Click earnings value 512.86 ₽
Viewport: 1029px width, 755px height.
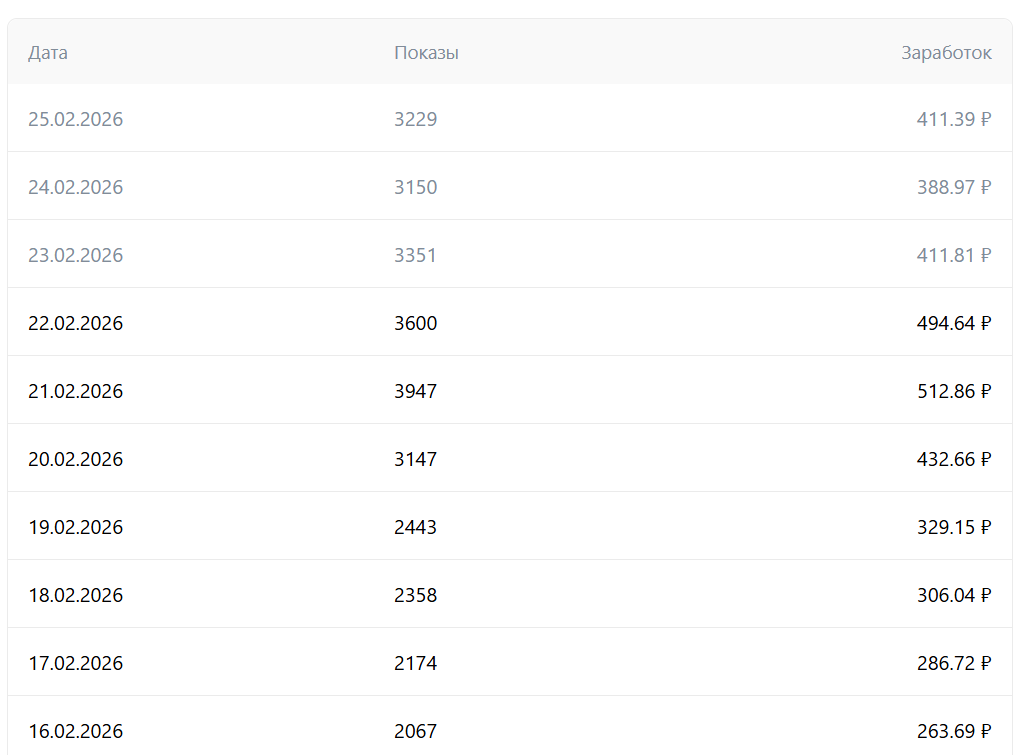(953, 392)
